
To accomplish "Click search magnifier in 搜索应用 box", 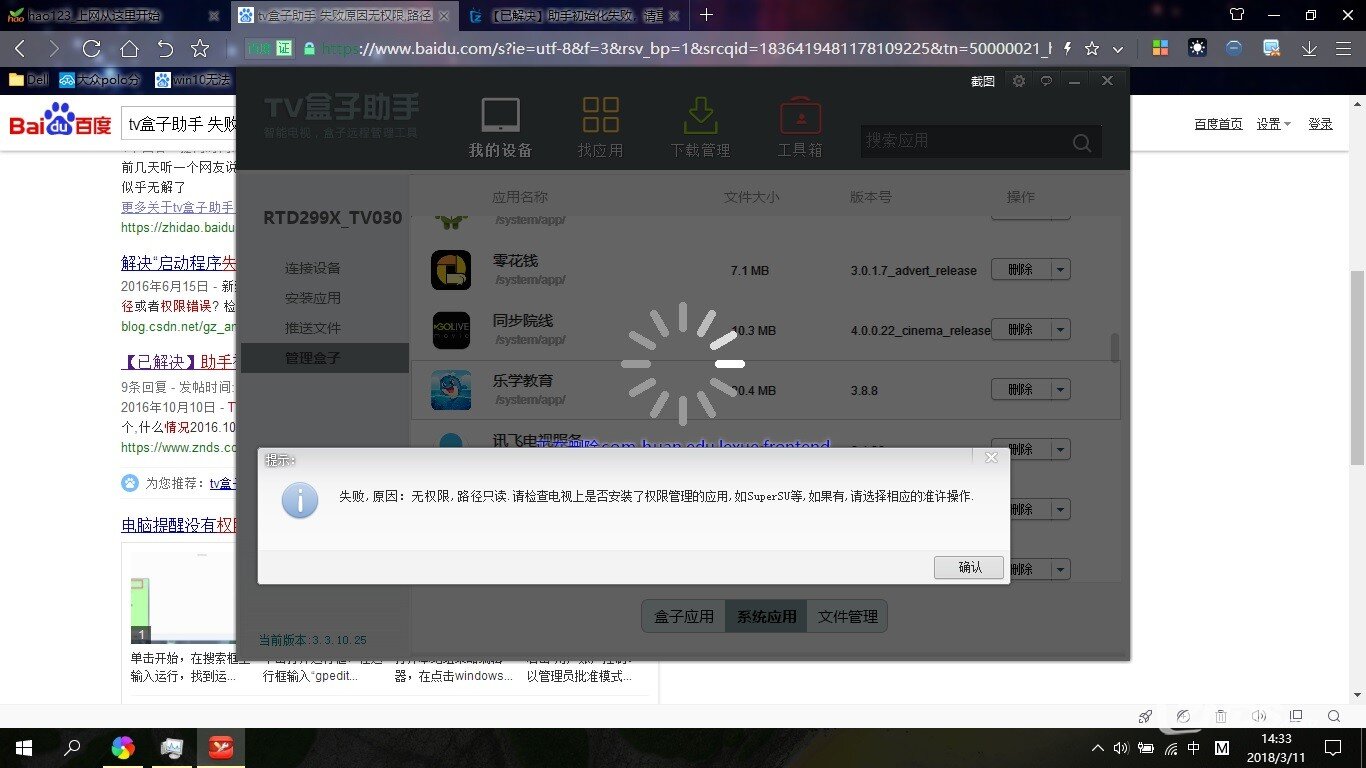I will (x=1082, y=143).
